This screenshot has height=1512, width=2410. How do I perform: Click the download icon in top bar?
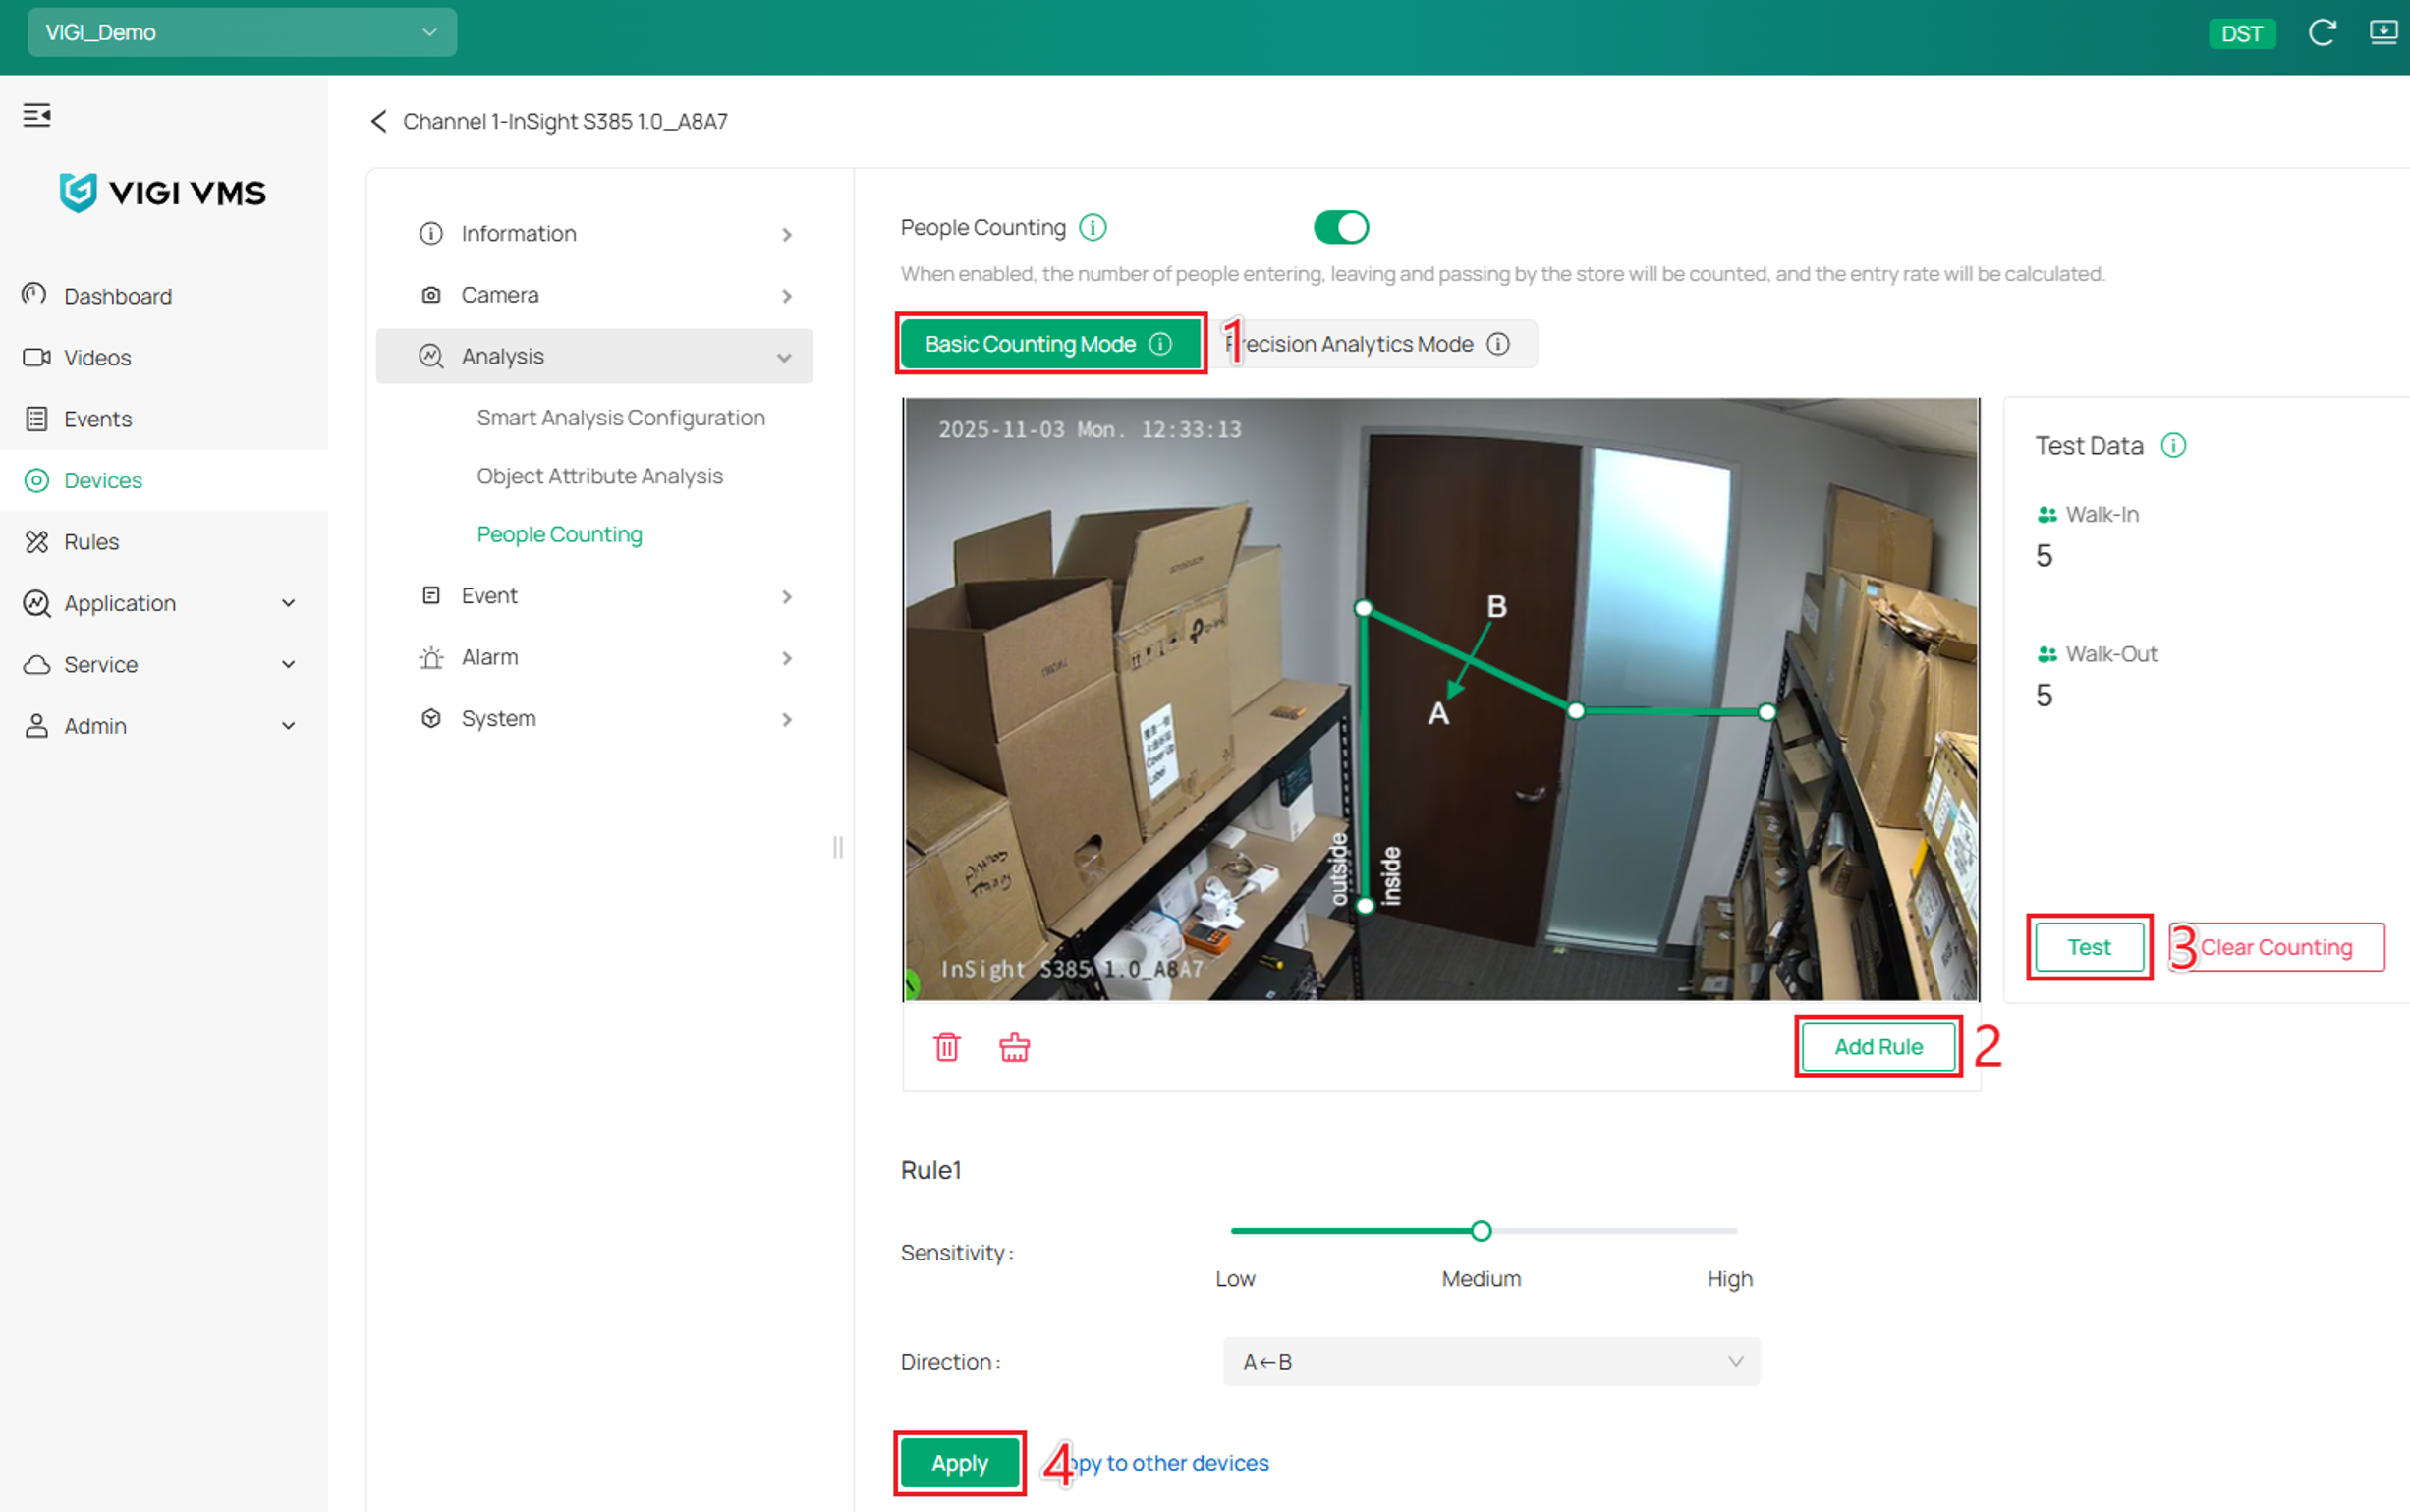(x=2383, y=33)
